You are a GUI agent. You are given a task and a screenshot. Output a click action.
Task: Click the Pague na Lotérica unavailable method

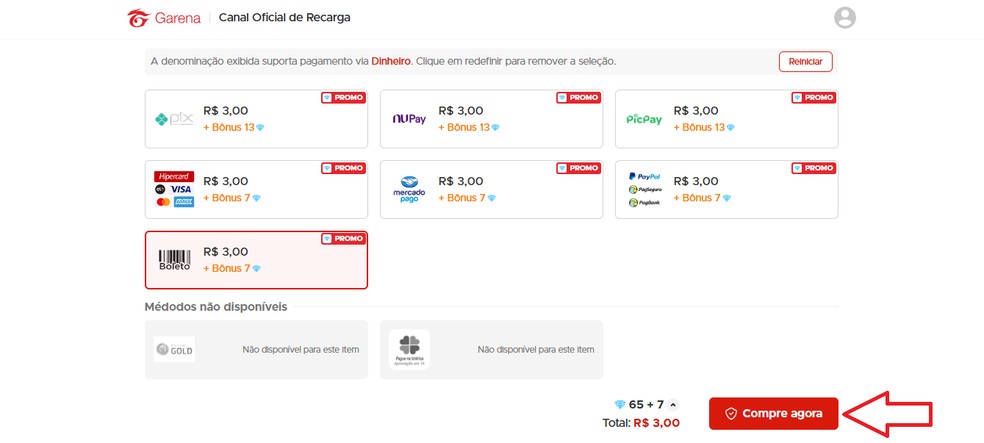tap(491, 350)
